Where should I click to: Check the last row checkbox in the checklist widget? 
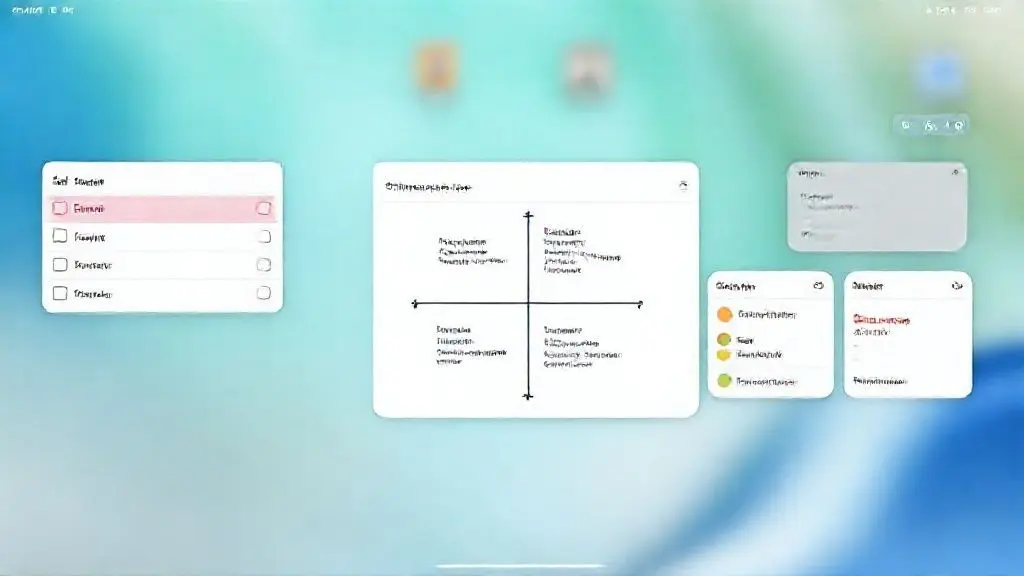tap(60, 294)
